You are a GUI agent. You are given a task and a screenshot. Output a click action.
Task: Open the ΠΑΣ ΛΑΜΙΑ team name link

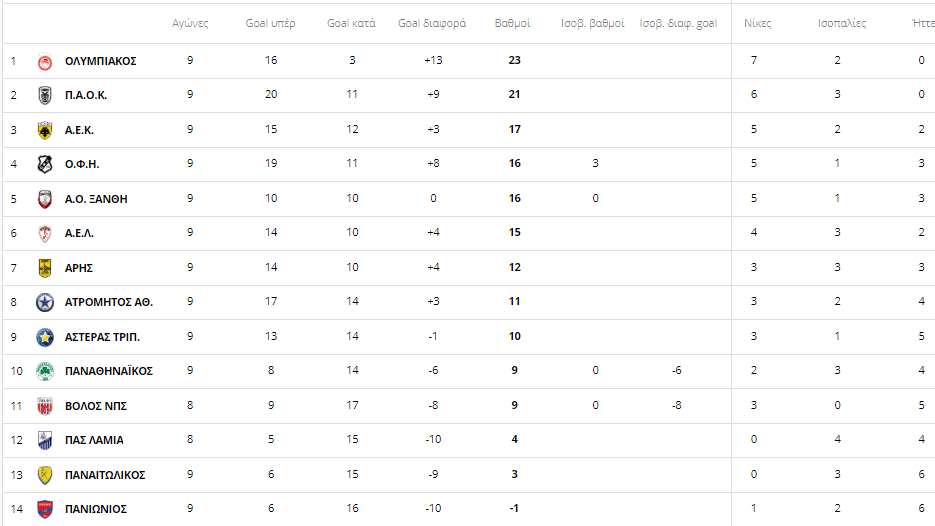coord(94,440)
